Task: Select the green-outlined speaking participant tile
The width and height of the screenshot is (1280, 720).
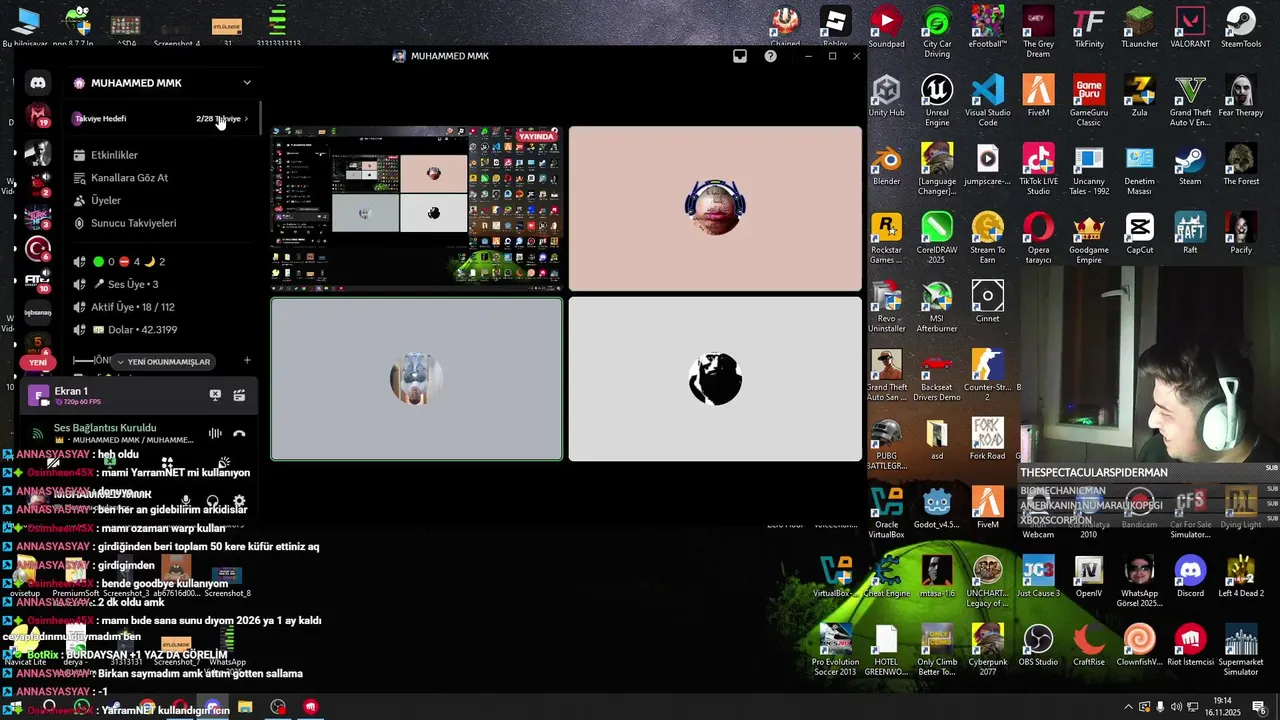Action: point(416,379)
